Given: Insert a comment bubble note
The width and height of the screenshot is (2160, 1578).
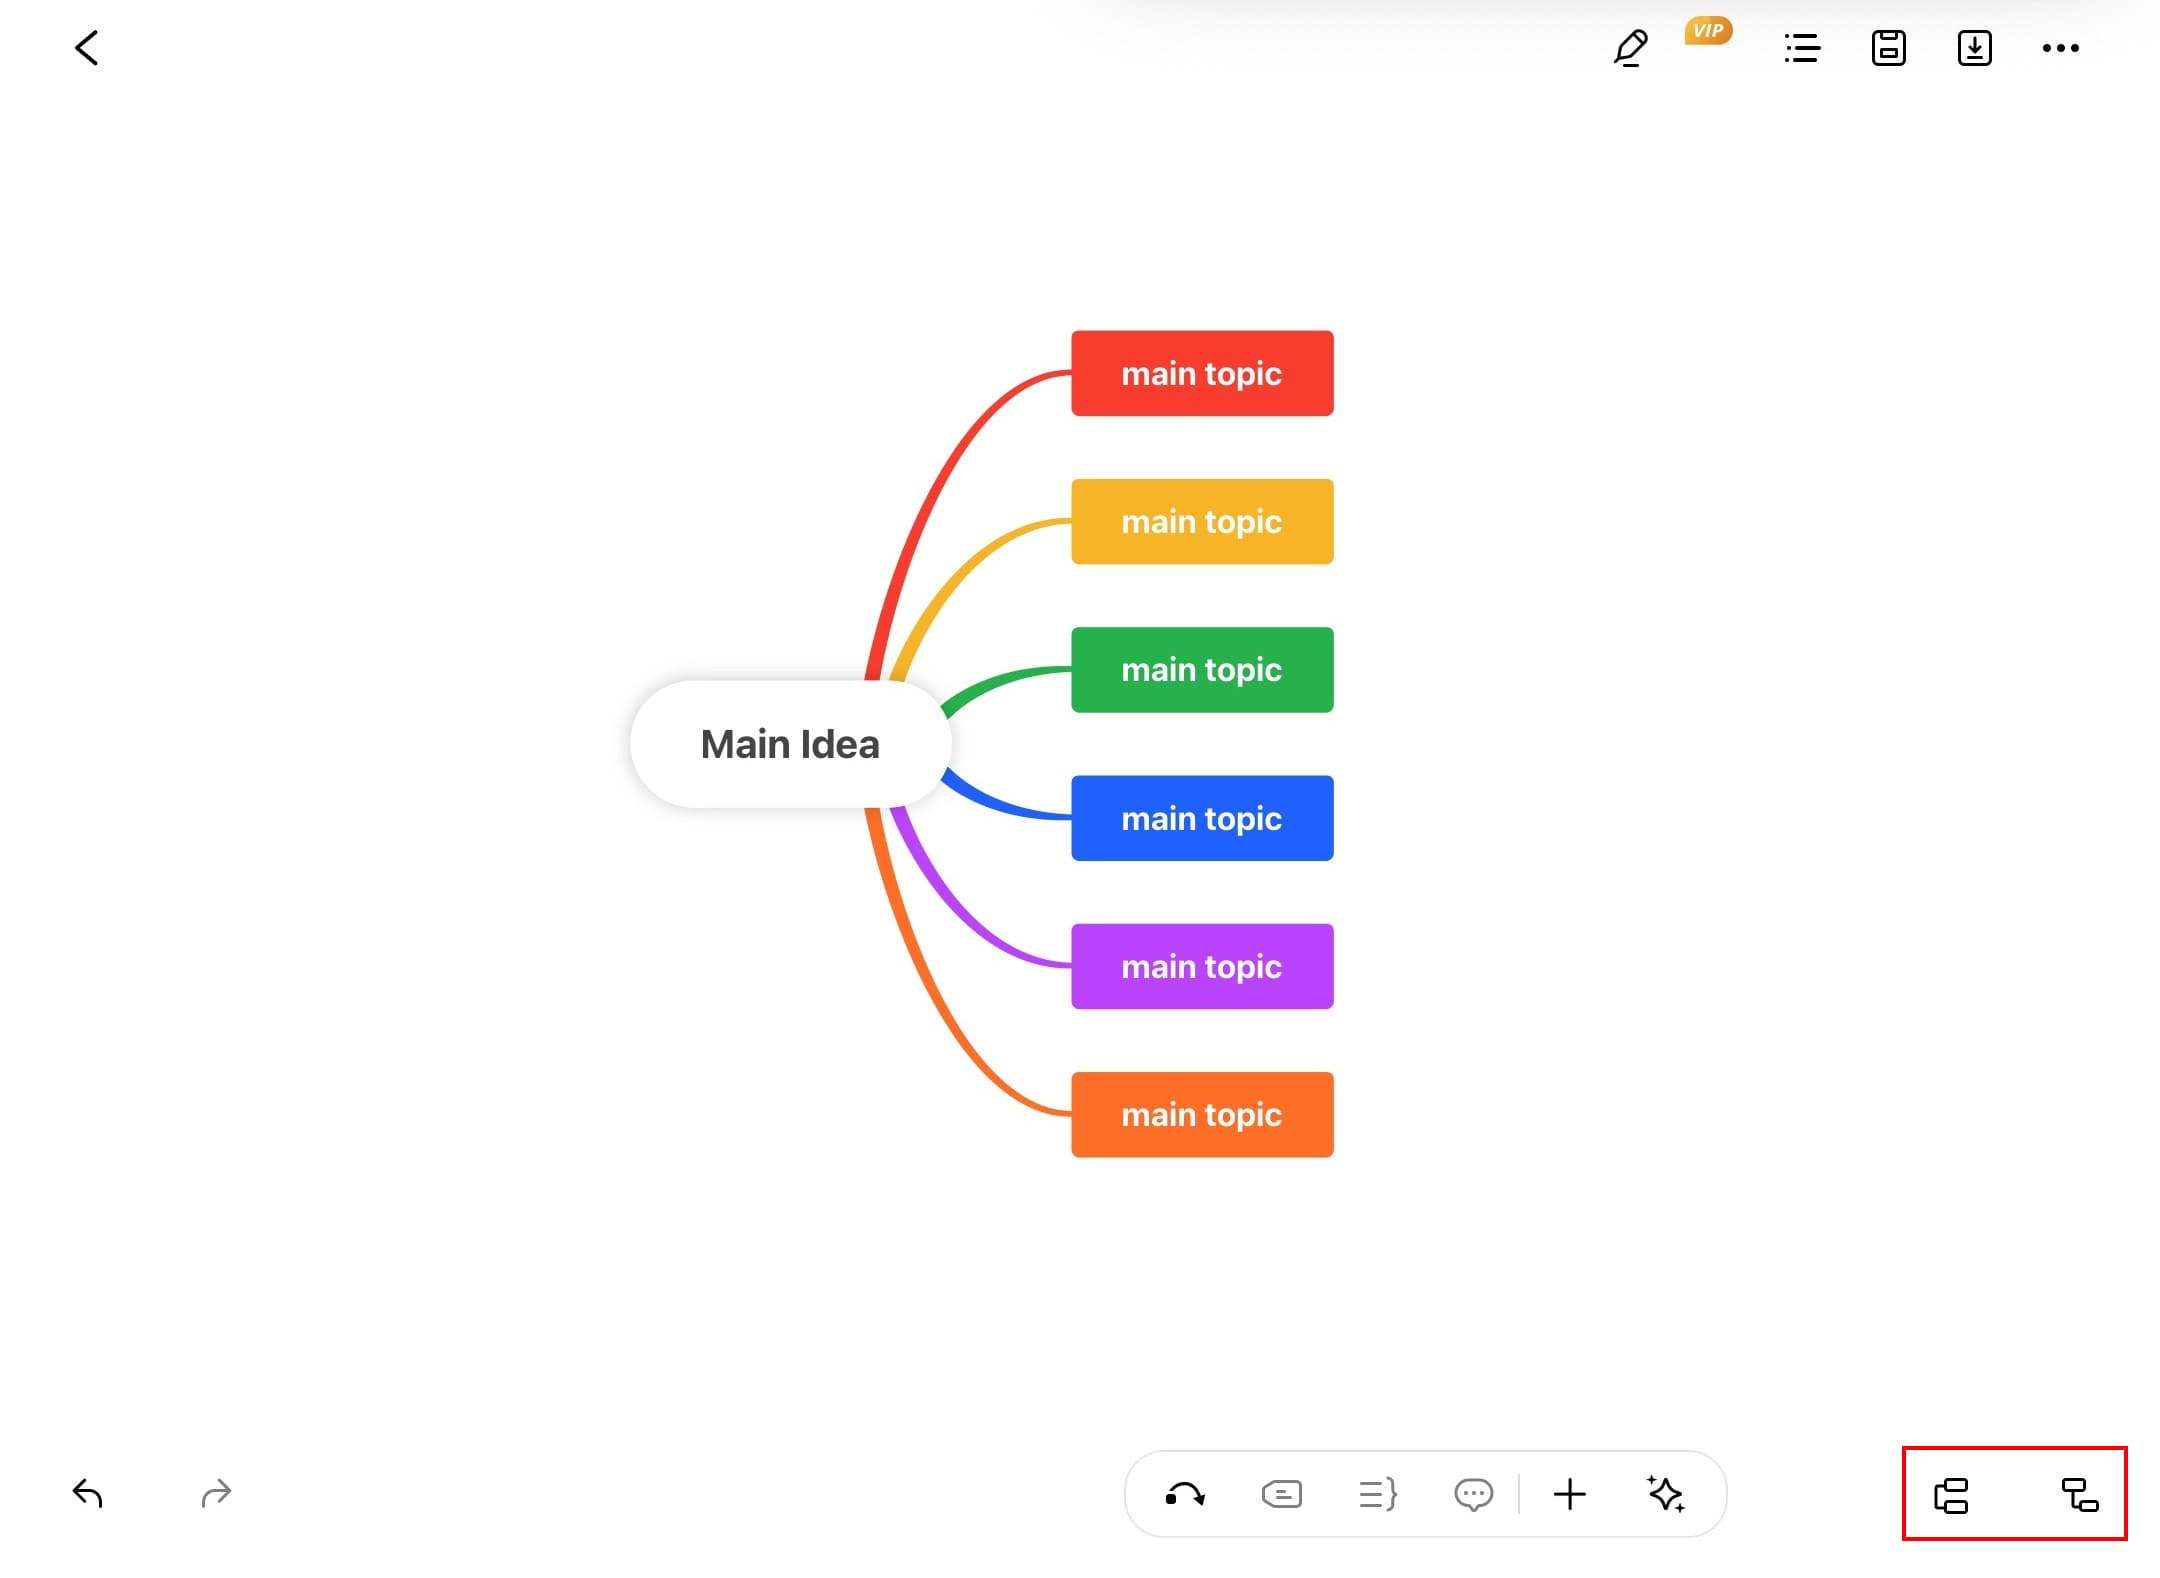Looking at the screenshot, I should (x=1473, y=1494).
